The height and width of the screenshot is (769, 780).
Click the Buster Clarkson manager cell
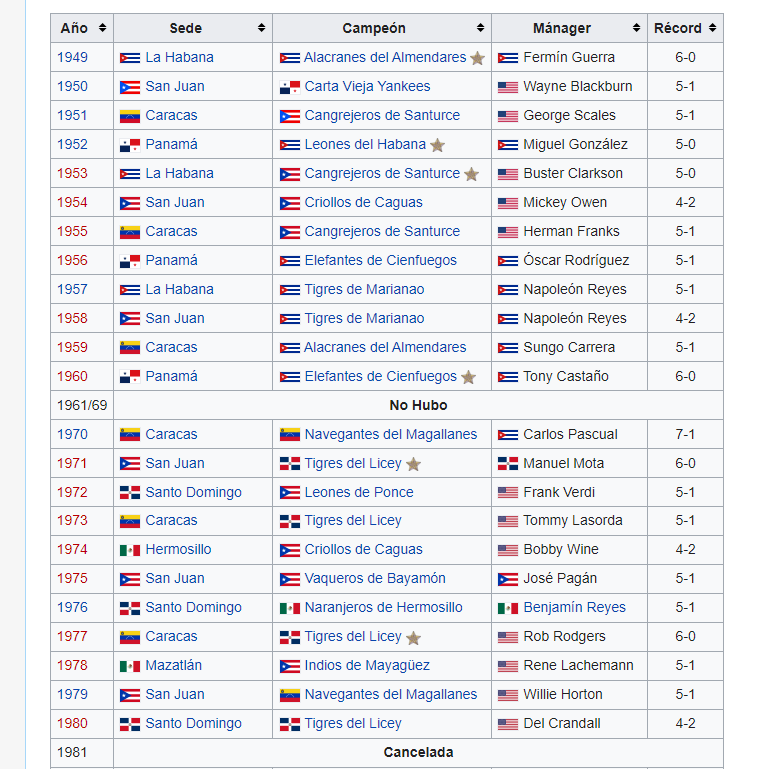click(x=570, y=173)
